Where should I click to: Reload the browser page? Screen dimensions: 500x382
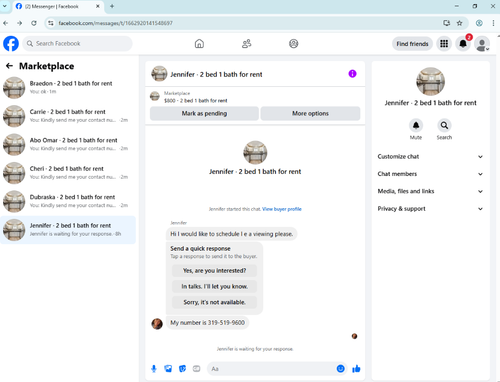(34, 23)
